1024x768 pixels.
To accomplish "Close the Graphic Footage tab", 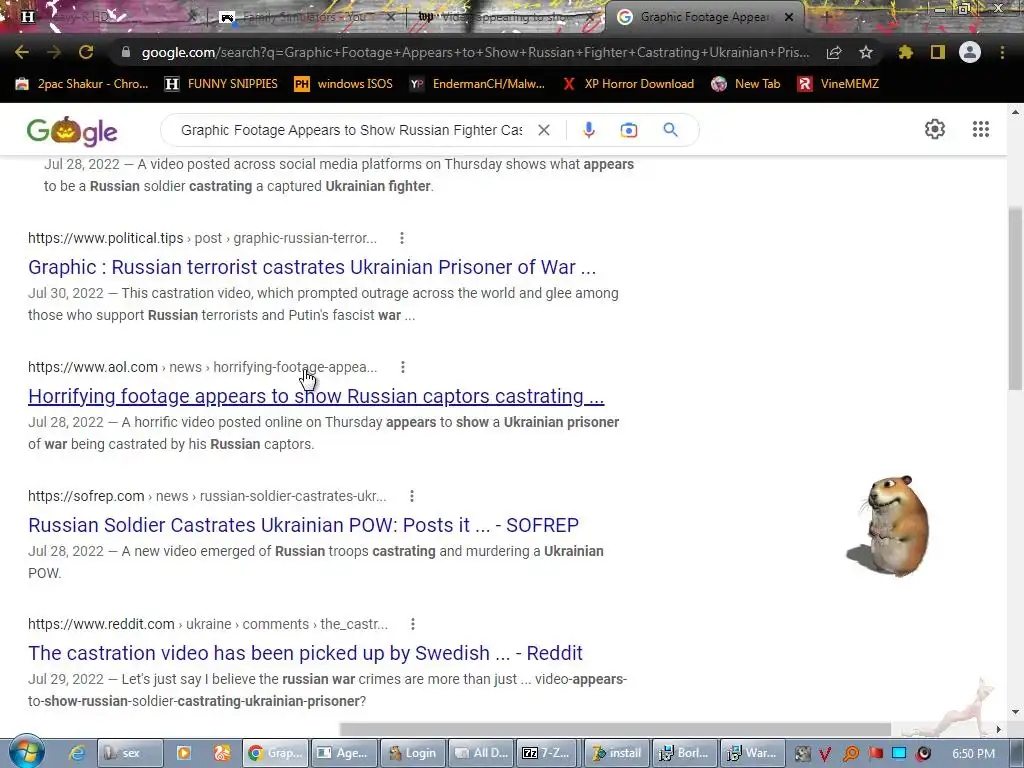I will [x=789, y=17].
